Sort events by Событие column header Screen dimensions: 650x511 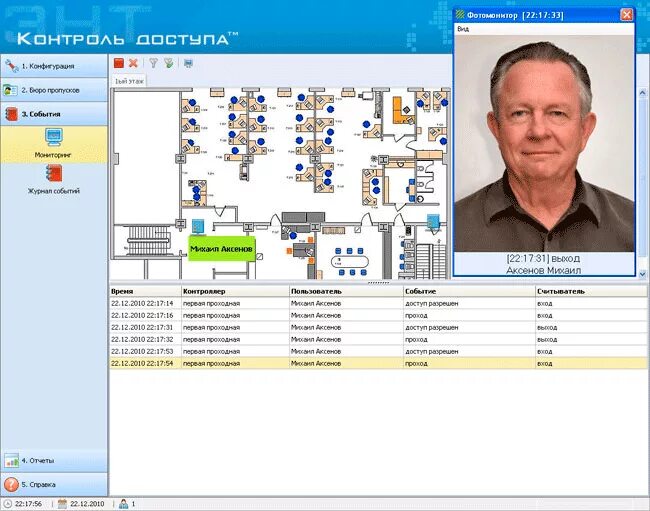pyautogui.click(x=469, y=291)
